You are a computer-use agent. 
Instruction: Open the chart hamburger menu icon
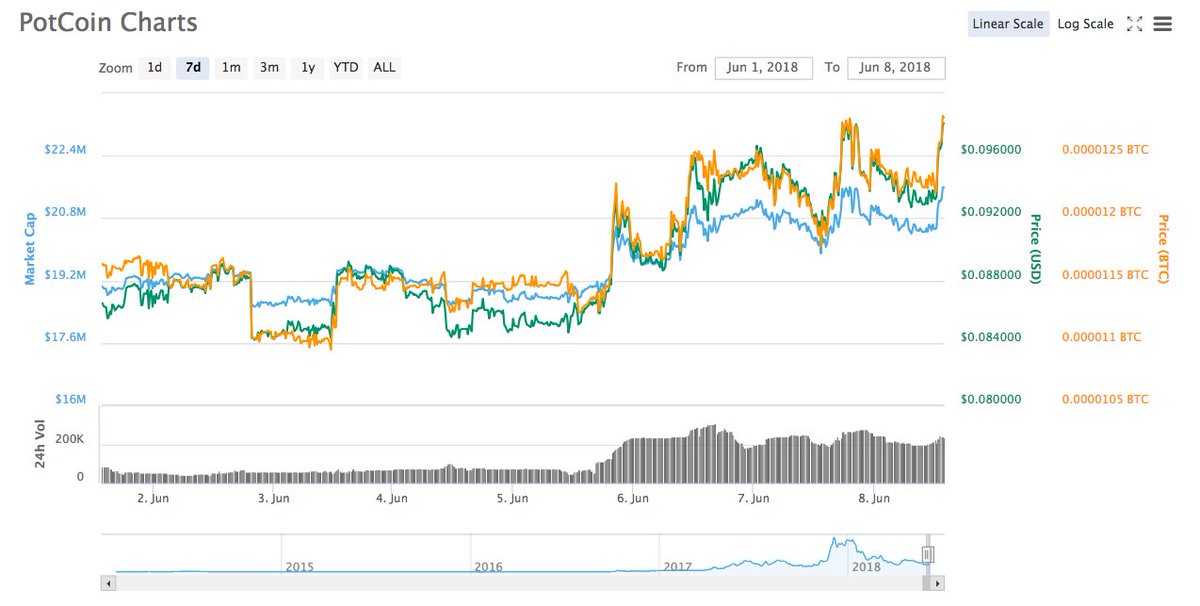pyautogui.click(x=1162, y=24)
